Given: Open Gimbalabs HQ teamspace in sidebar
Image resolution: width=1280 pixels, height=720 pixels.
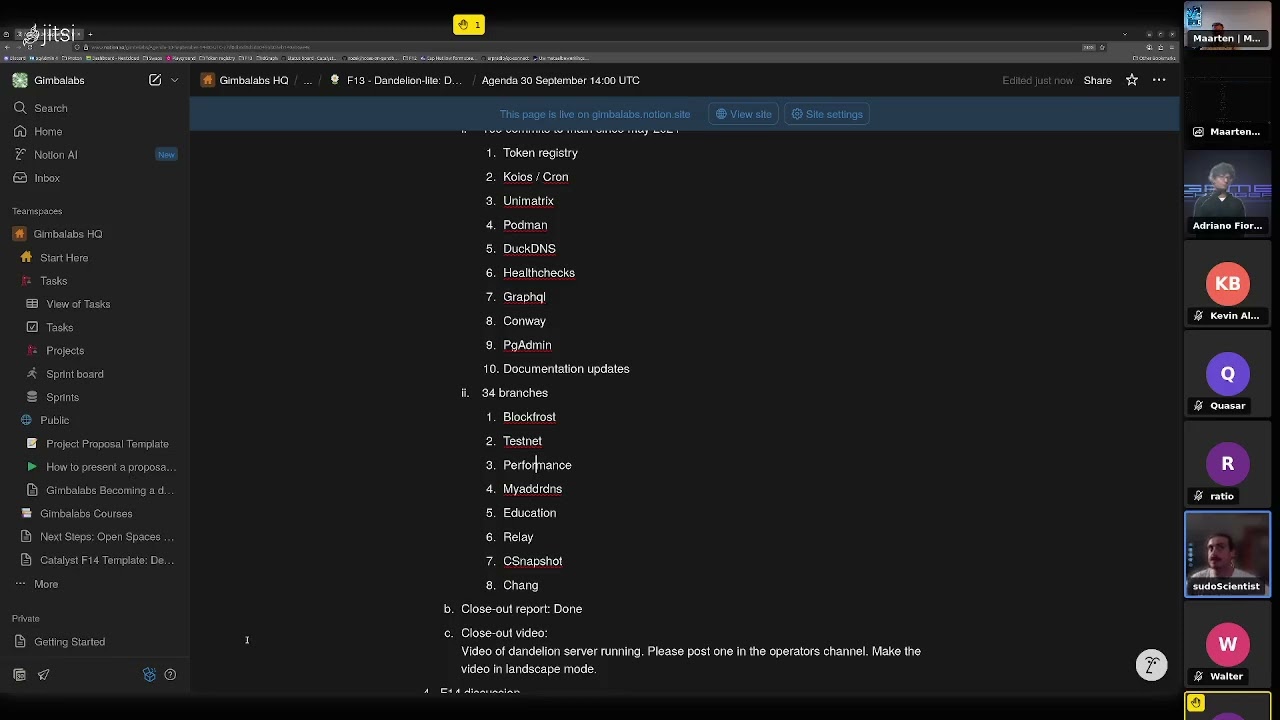Looking at the screenshot, I should 67,234.
